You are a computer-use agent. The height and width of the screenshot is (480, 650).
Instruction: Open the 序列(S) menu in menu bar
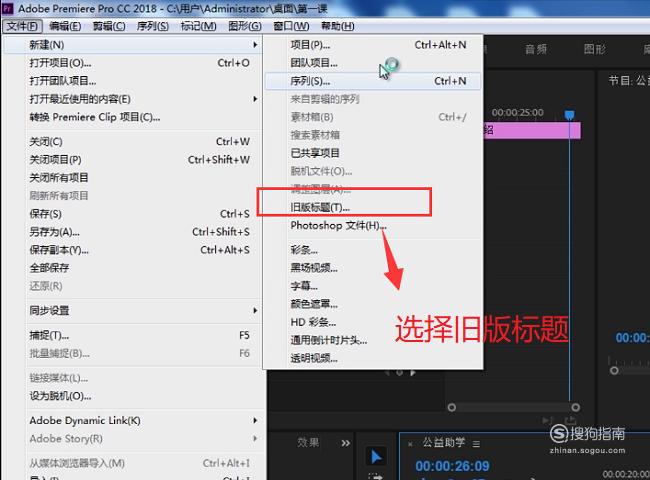pos(153,26)
